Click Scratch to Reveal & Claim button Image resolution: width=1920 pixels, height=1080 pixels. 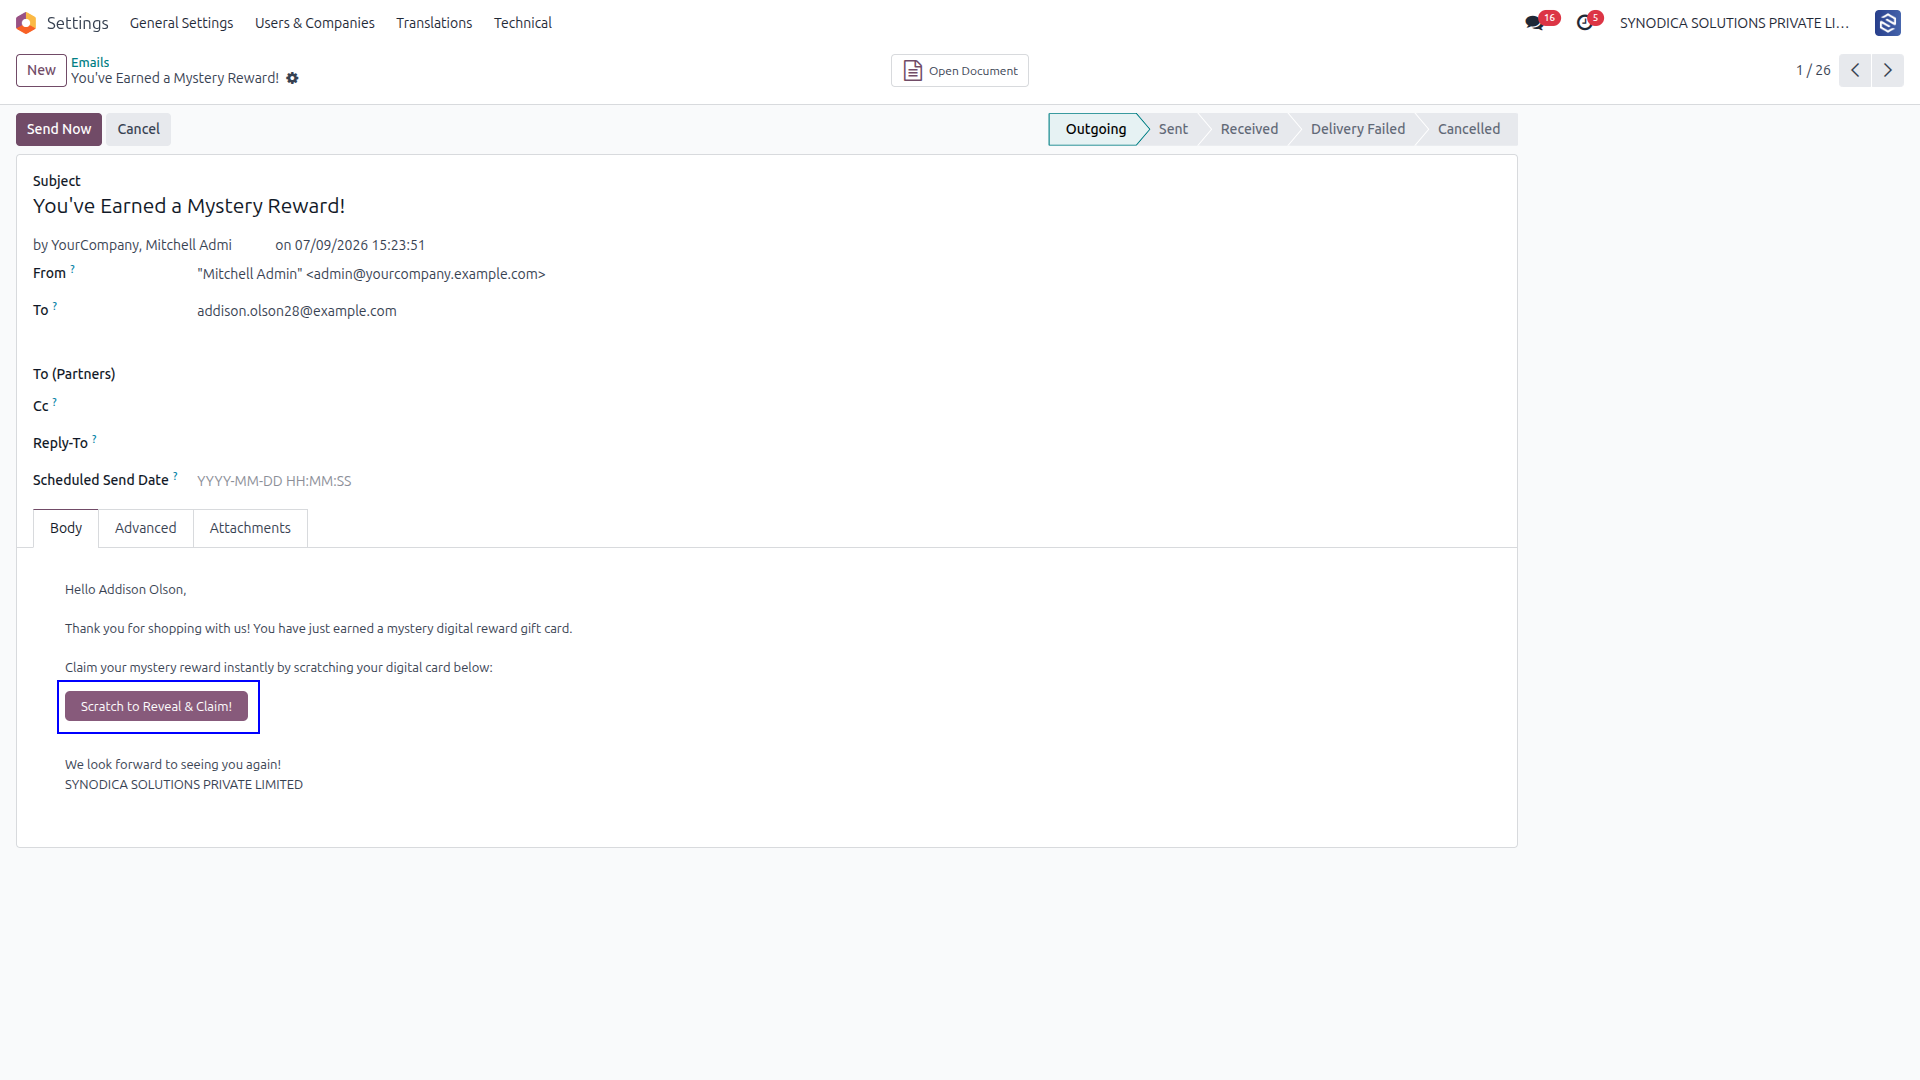click(x=156, y=706)
